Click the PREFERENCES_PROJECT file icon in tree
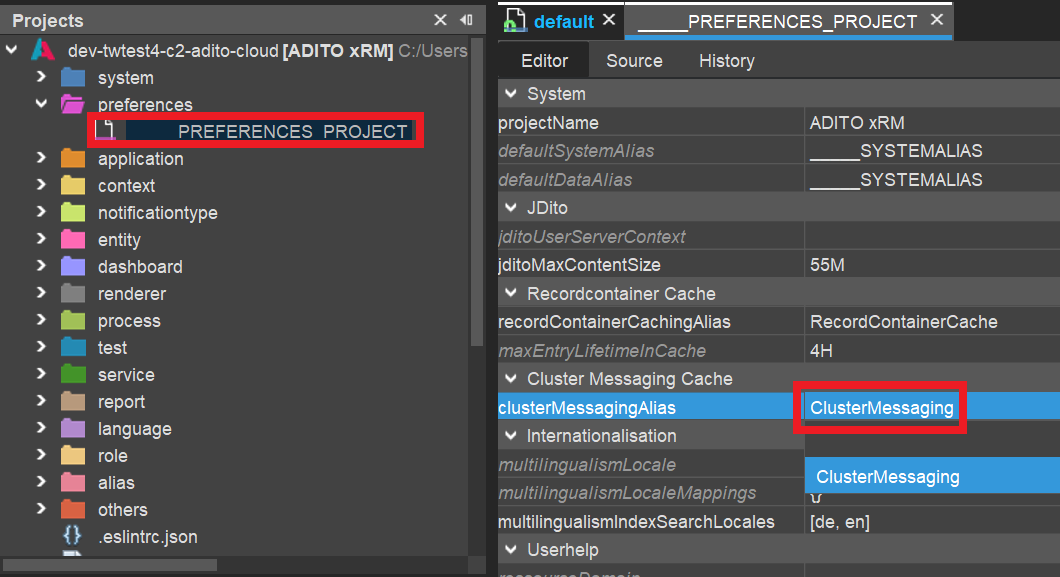1060x577 pixels. 105,131
